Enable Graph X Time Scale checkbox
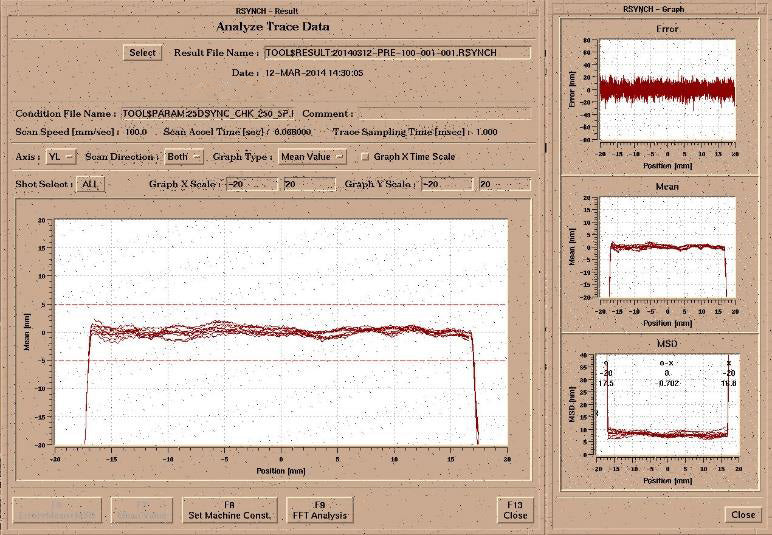The image size is (772, 535). click(366, 157)
